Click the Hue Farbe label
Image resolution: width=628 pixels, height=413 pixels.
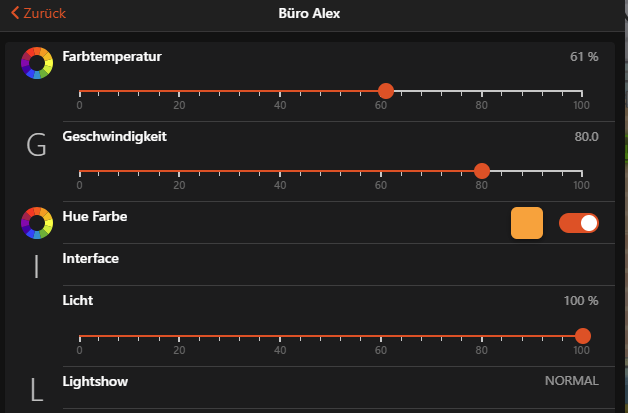coord(95,216)
